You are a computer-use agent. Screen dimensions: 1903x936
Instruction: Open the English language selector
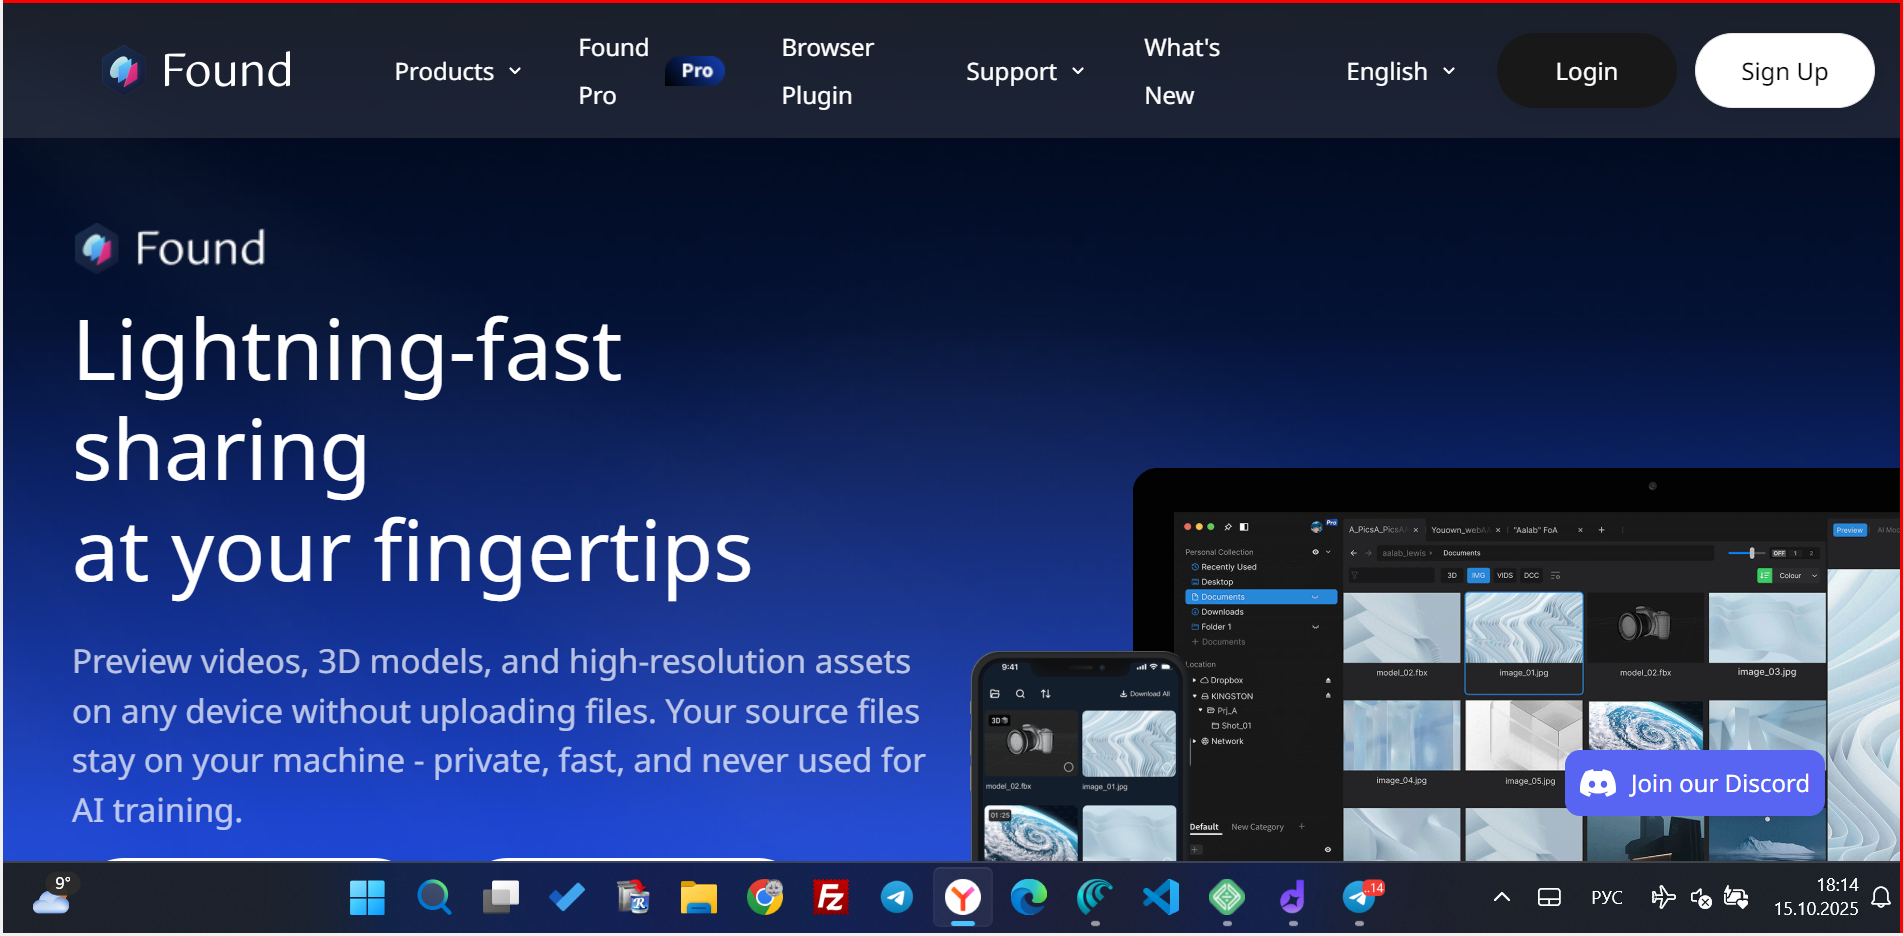(x=1400, y=72)
